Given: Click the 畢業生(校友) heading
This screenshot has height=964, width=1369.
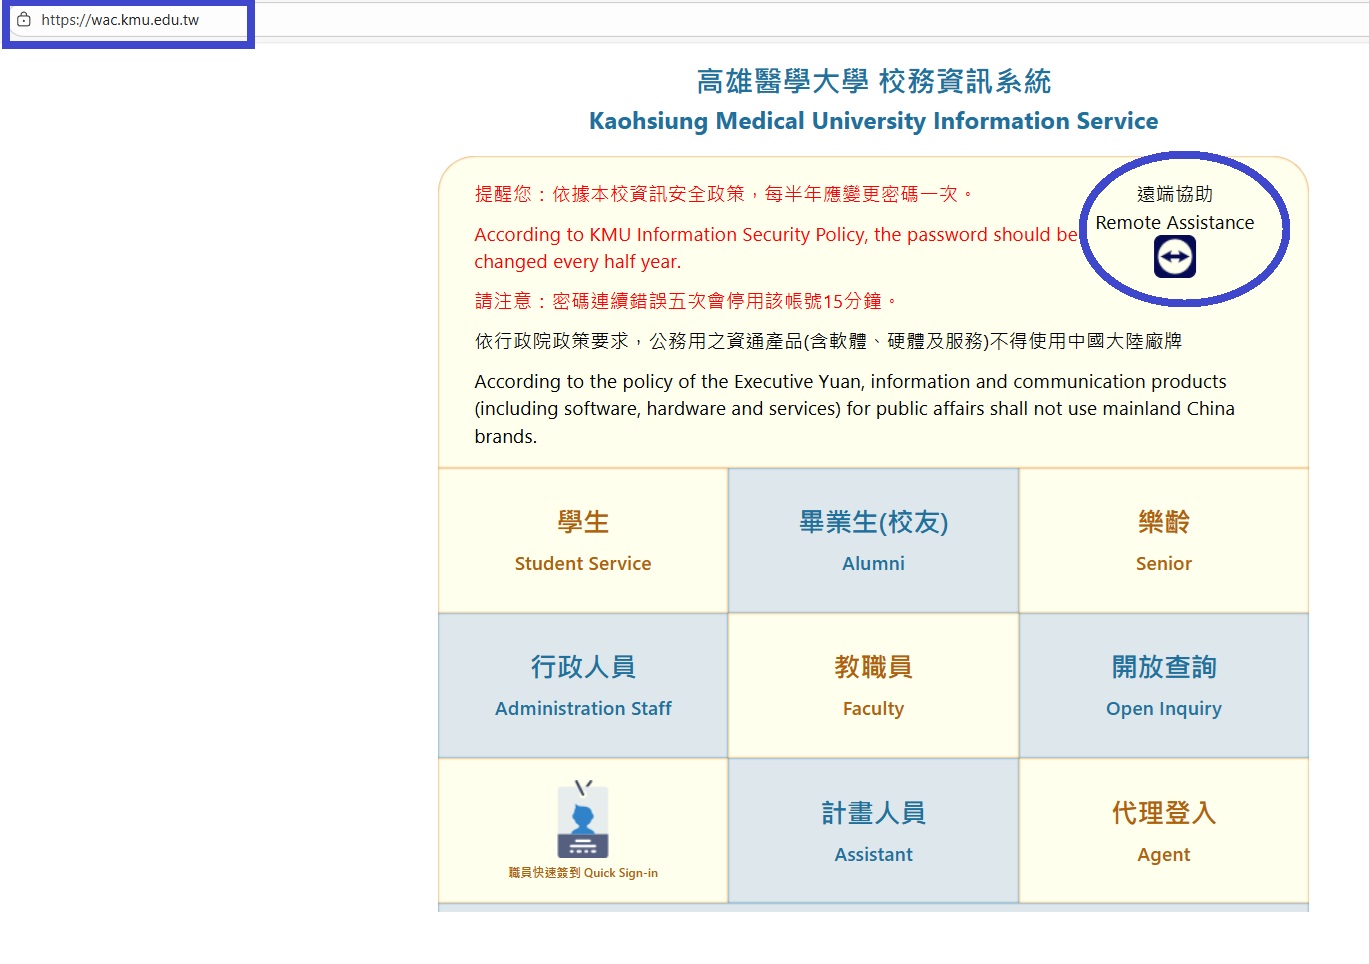Looking at the screenshot, I should point(873,522).
